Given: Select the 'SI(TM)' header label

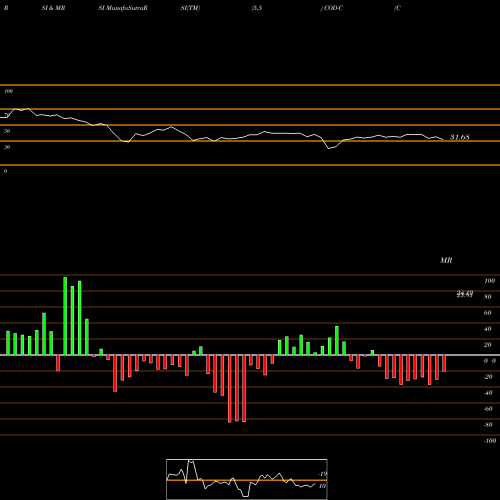Looking at the screenshot, I should pos(190,8).
